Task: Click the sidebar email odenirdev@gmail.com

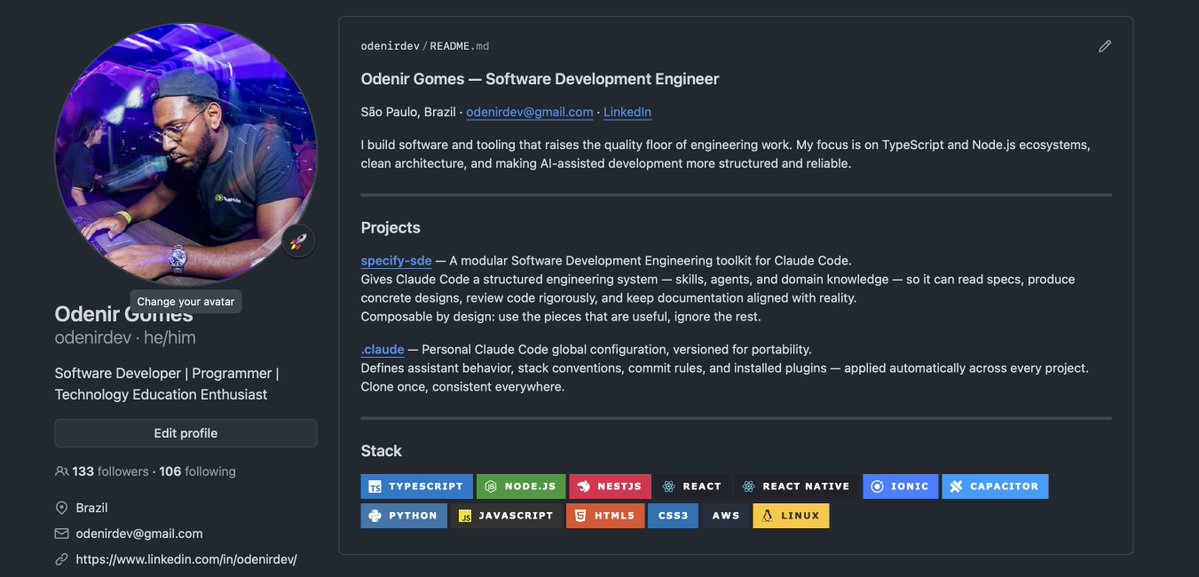Action: [x=139, y=533]
